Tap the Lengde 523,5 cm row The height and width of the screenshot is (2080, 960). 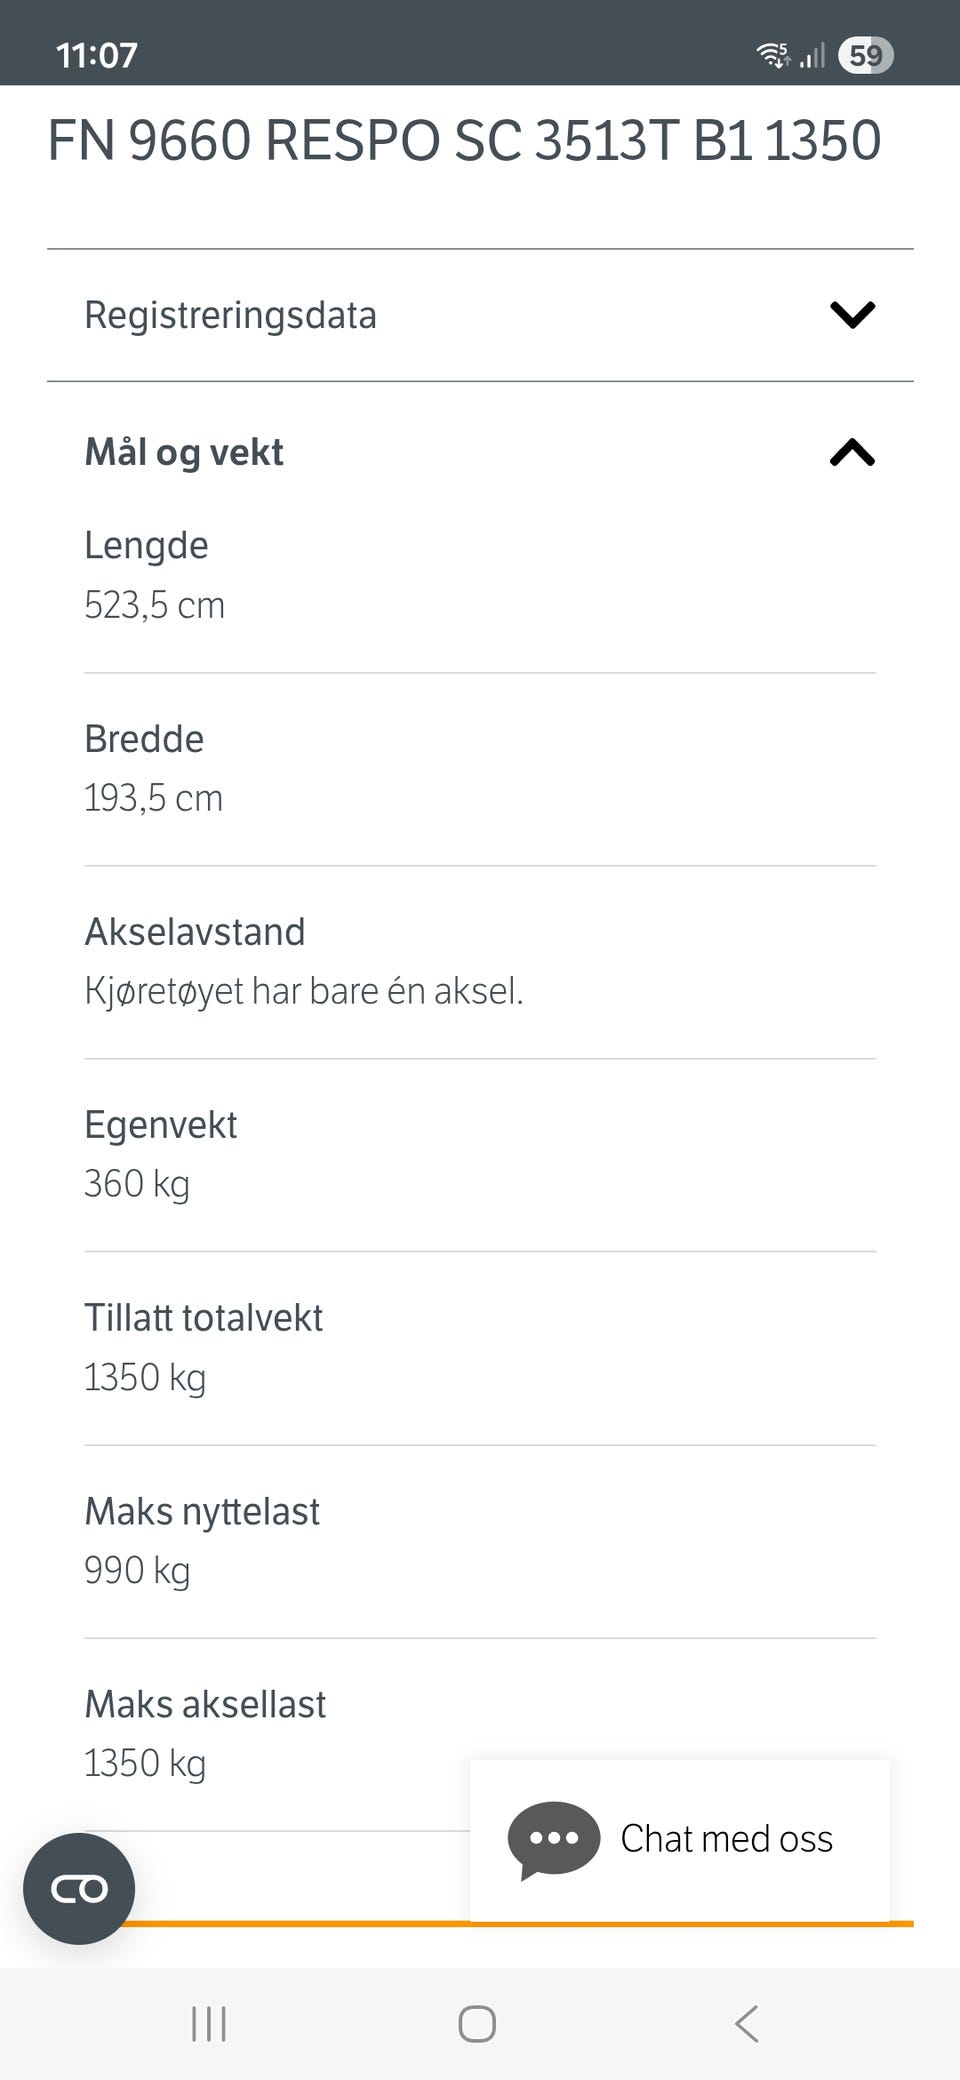(x=480, y=576)
